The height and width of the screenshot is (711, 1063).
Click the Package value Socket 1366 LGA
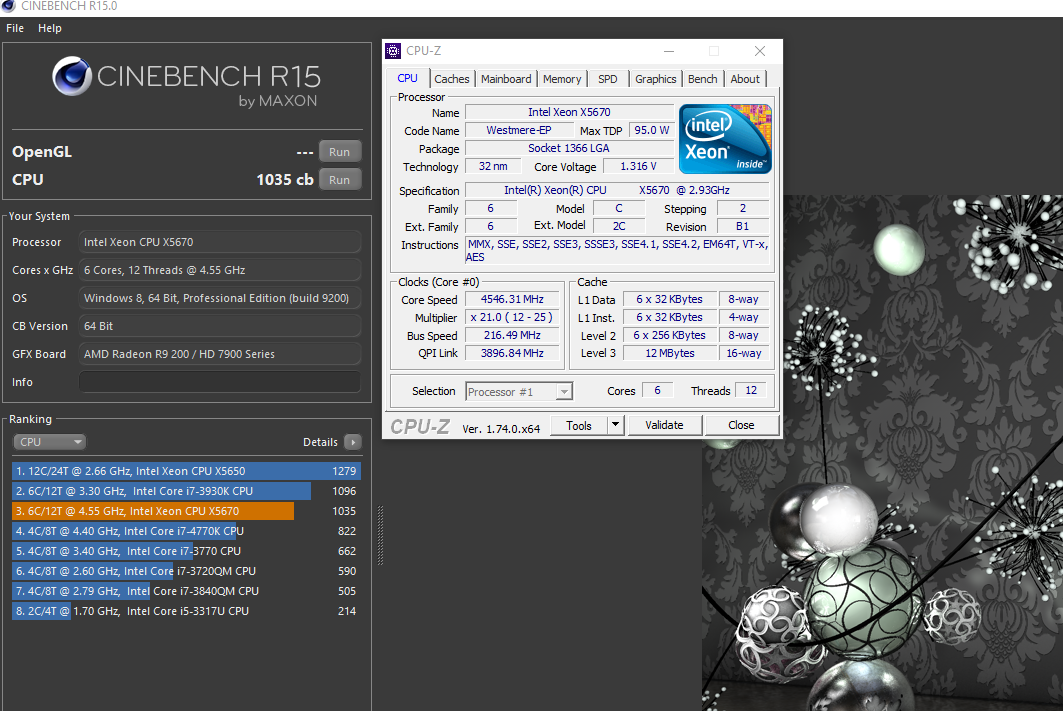[569, 148]
